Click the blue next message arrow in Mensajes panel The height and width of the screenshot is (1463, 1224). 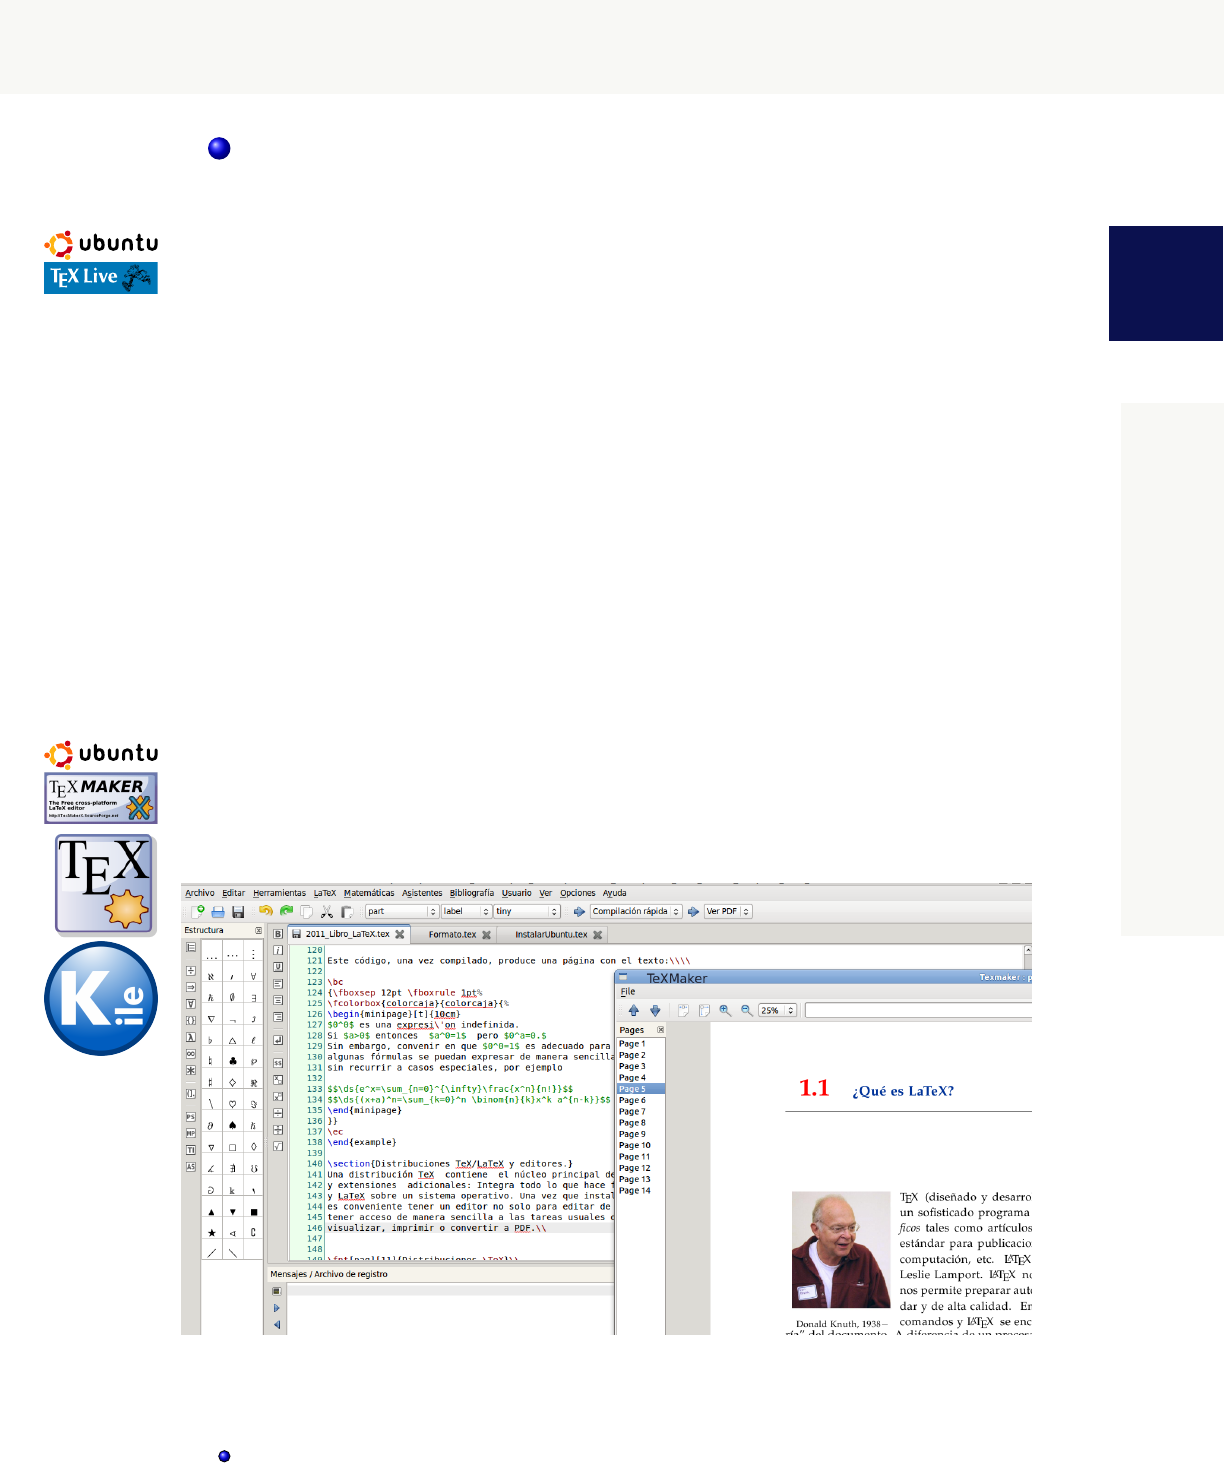pos(277,1307)
